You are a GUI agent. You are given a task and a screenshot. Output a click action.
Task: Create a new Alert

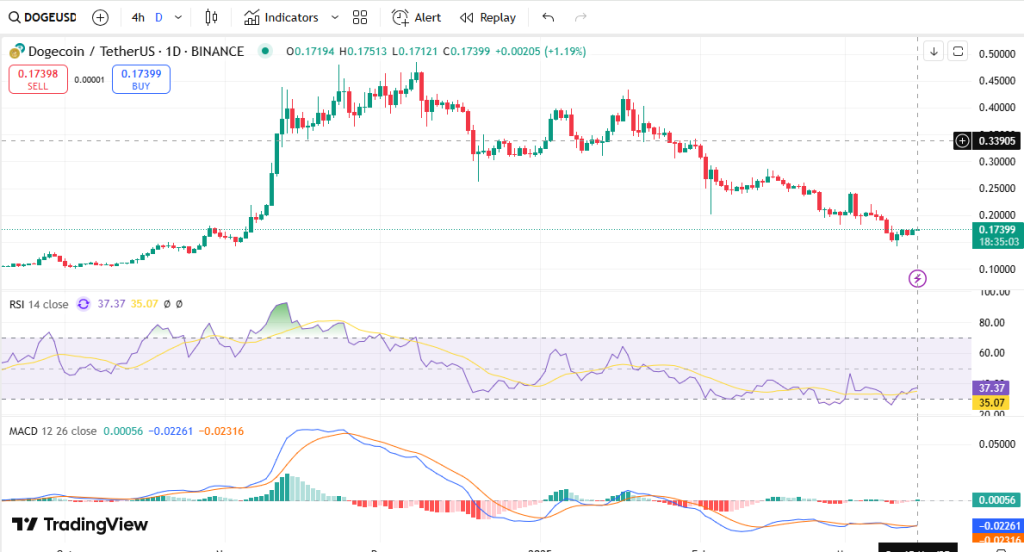[417, 18]
